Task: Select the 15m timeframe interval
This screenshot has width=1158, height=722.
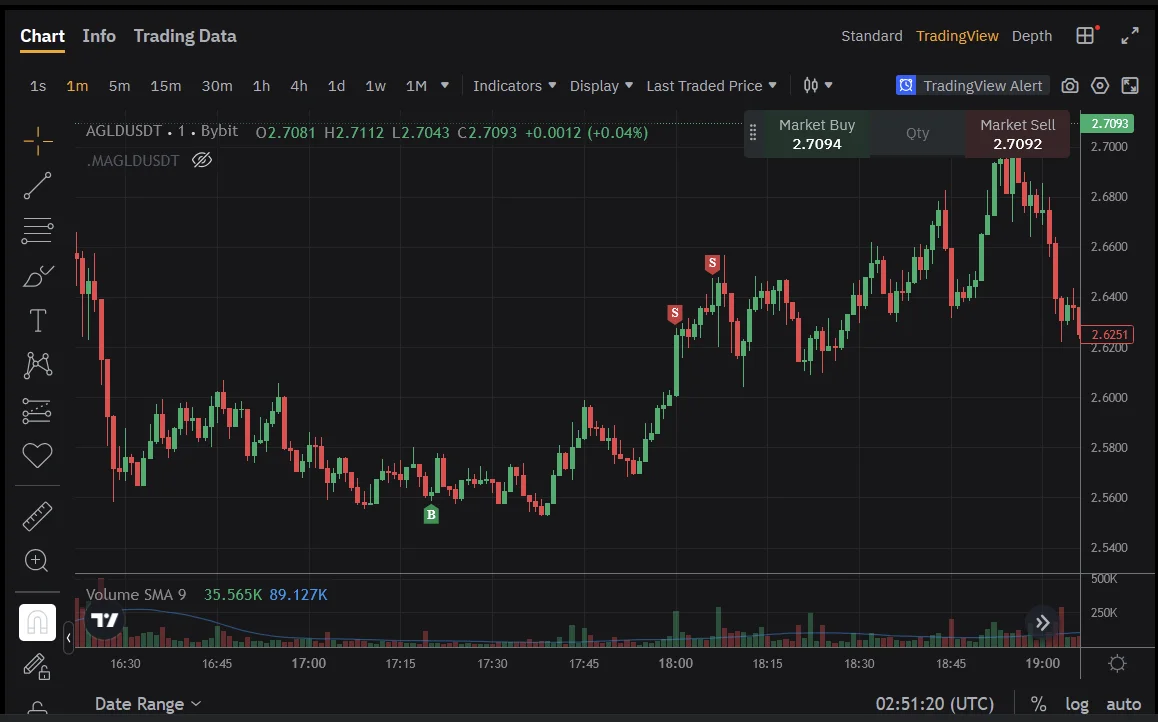Action: (166, 86)
